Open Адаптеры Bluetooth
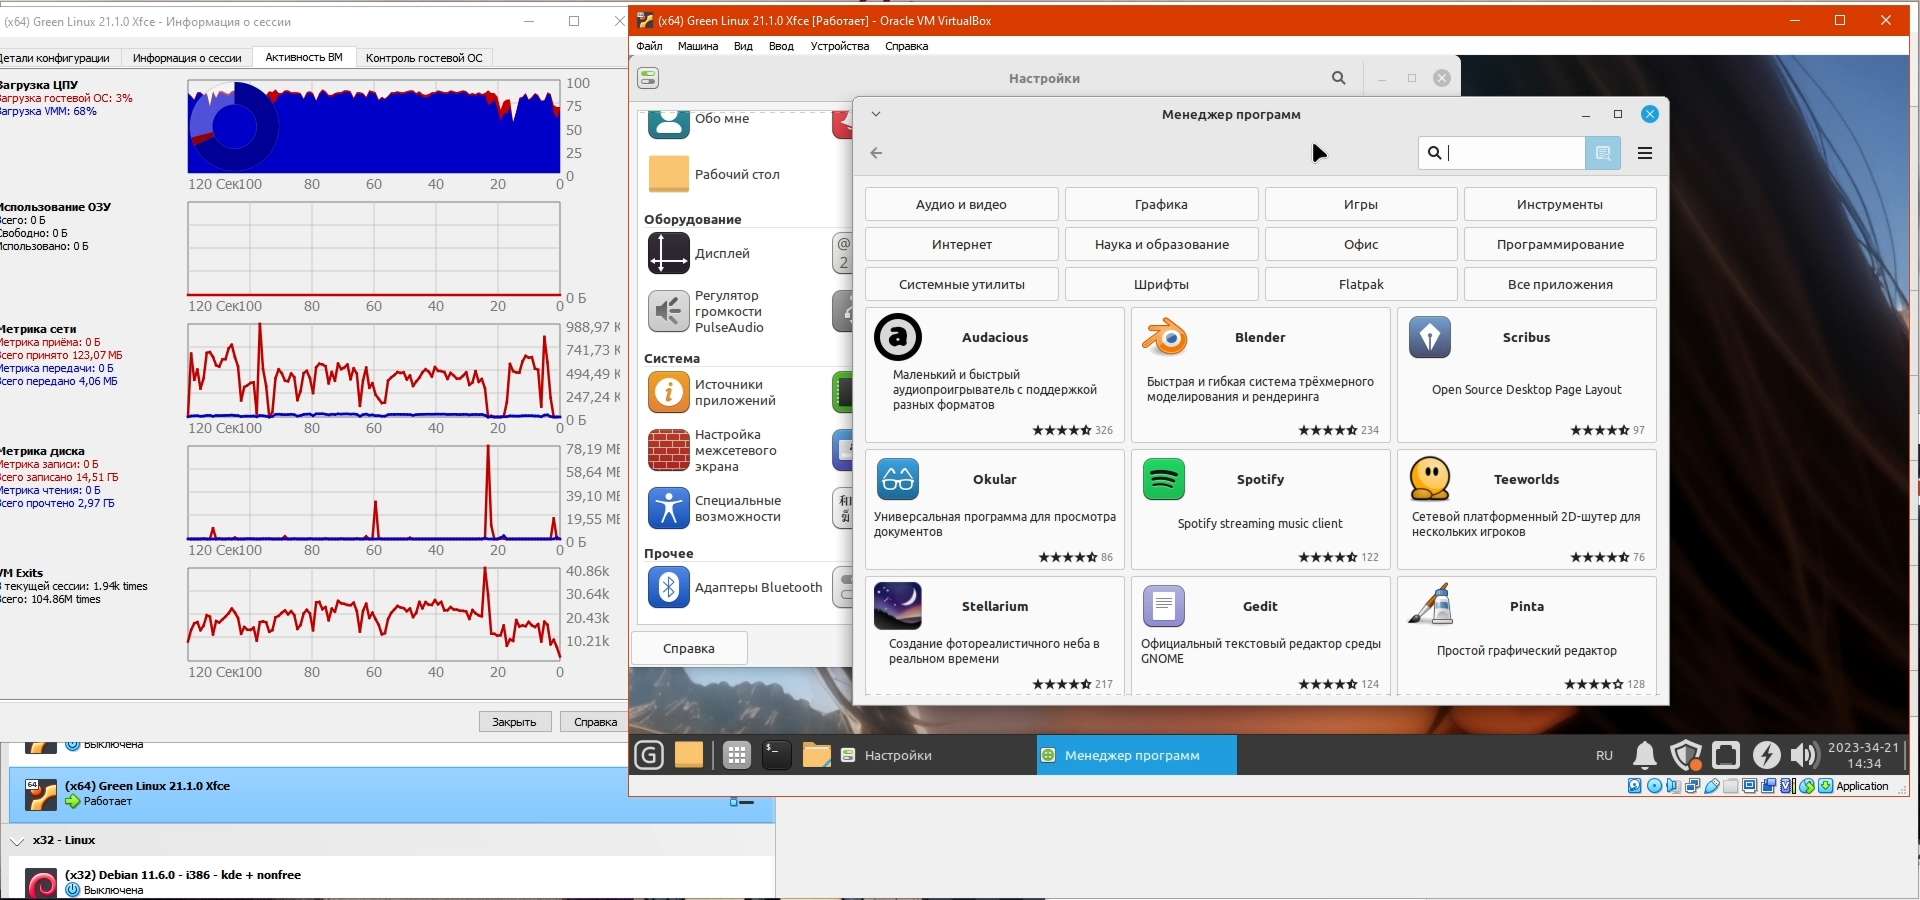This screenshot has width=1920, height=900. pos(735,587)
